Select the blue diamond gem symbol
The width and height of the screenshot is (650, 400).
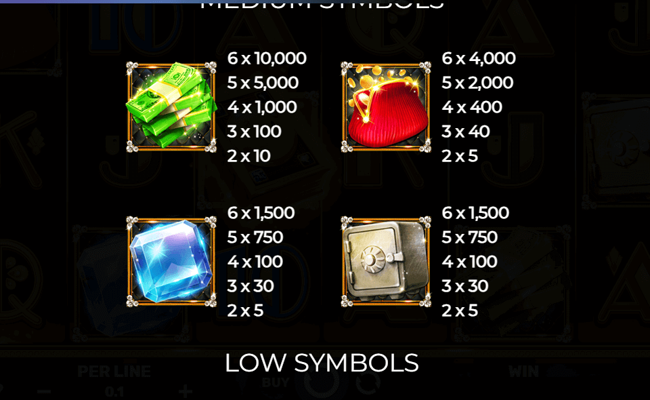pos(171,262)
